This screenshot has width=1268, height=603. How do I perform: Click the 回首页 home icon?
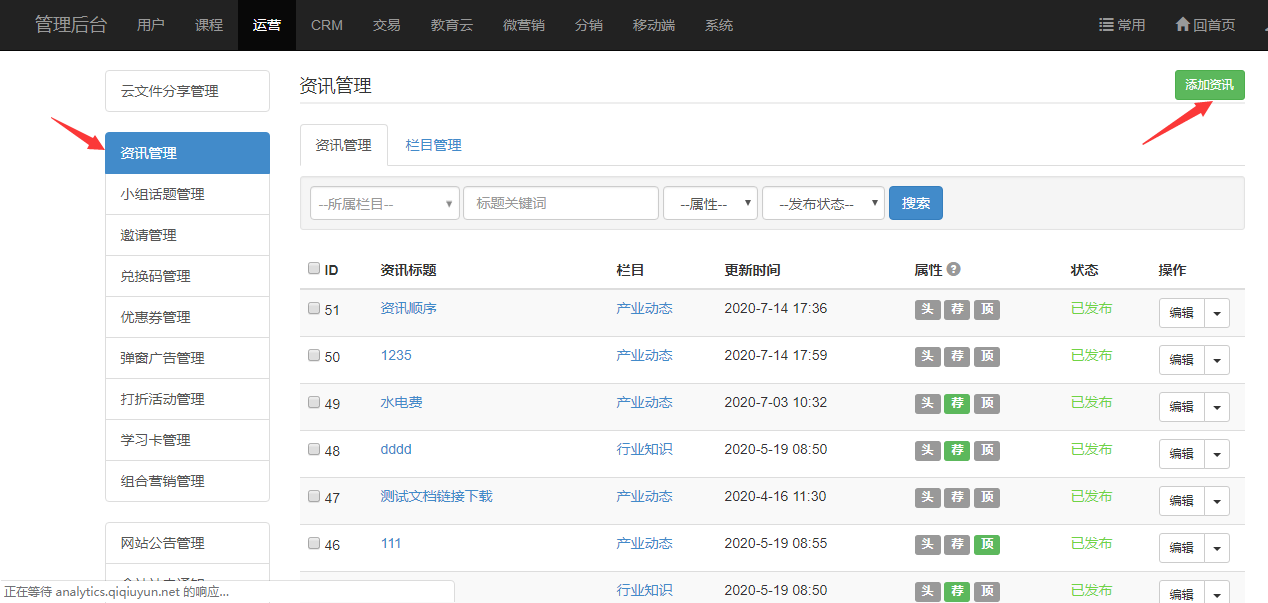[1183, 25]
